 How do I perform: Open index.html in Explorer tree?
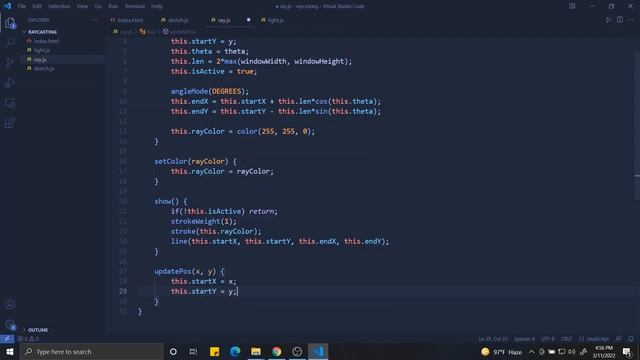tap(46, 41)
